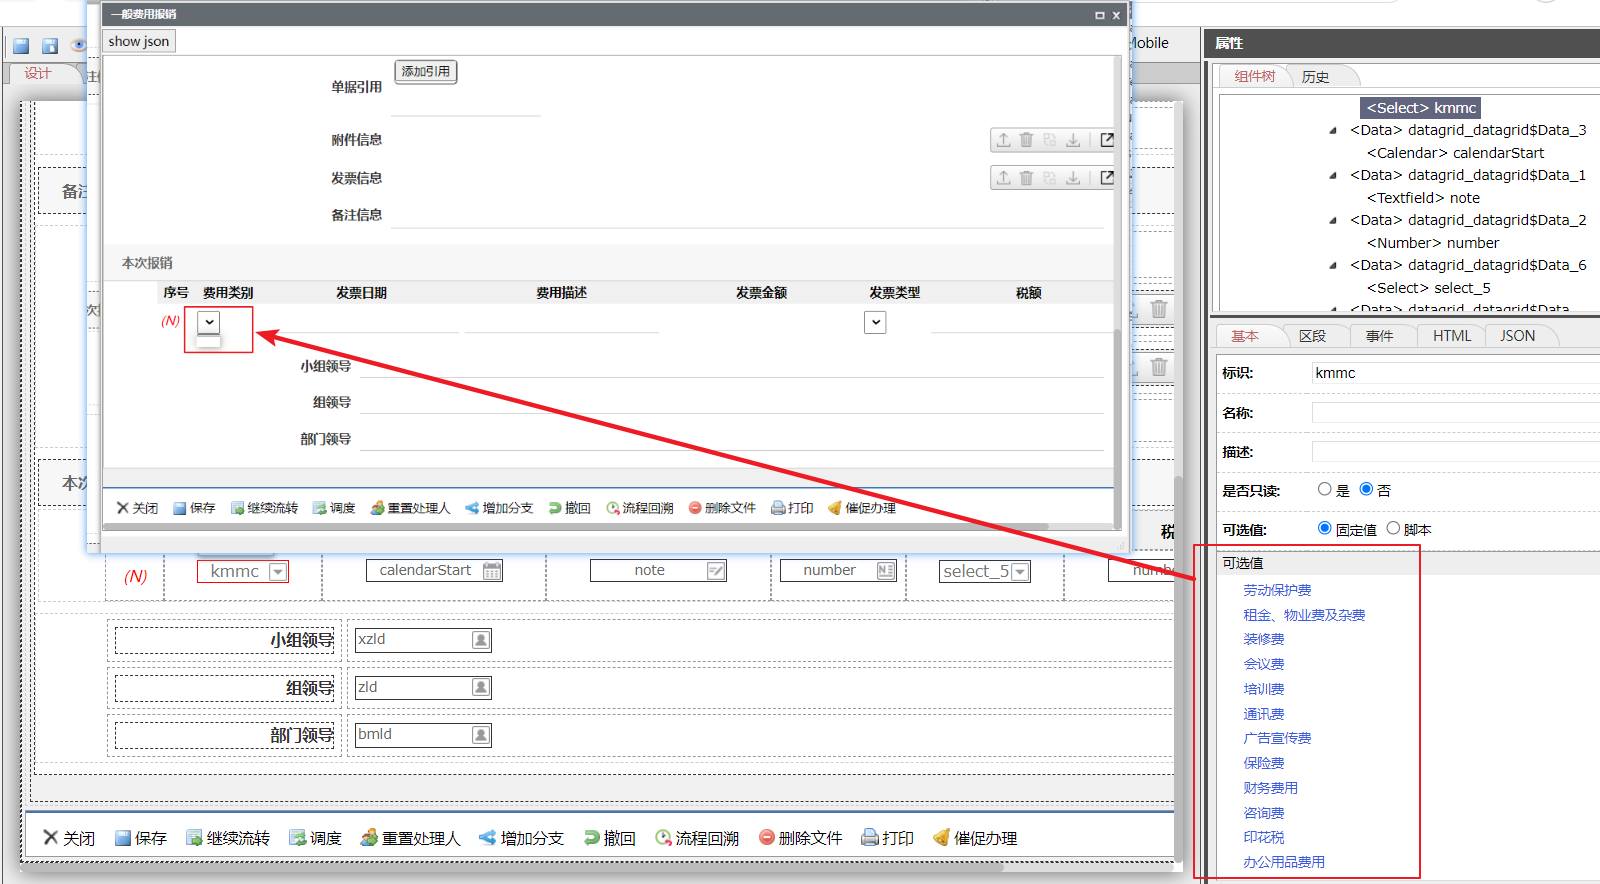The width and height of the screenshot is (1600, 884).
Task: Click the 办公用品费用 option link
Action: 1284,862
